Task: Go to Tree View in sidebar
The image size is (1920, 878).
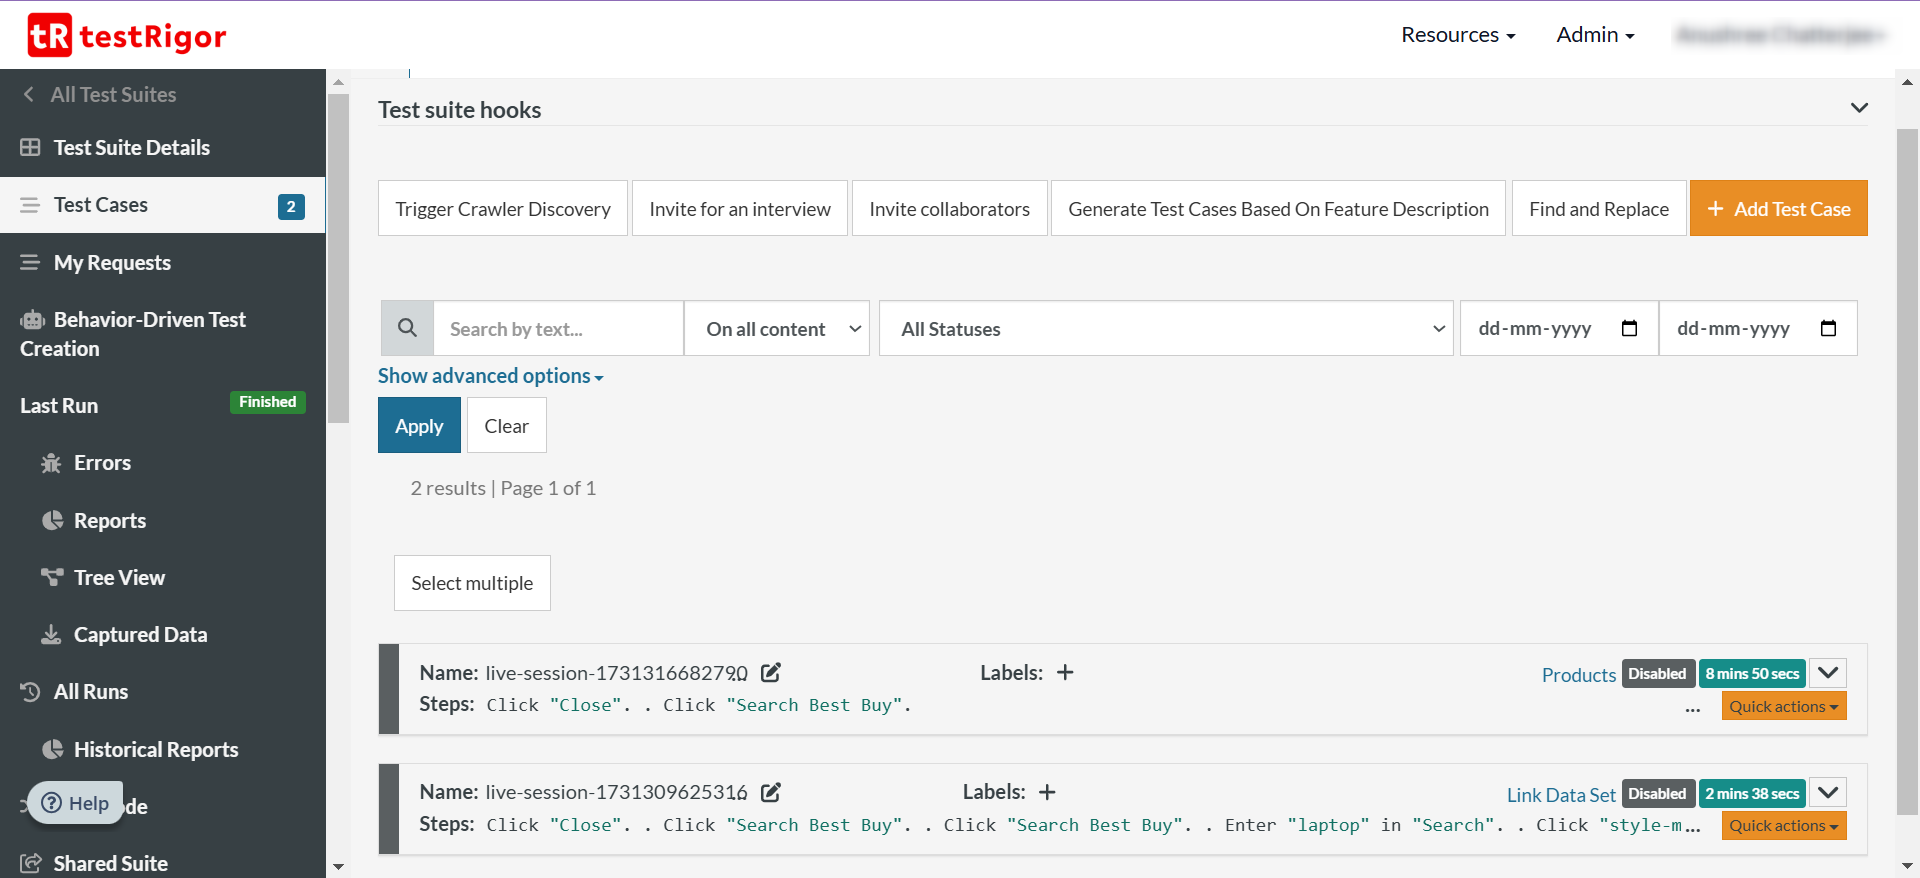Action: (119, 578)
